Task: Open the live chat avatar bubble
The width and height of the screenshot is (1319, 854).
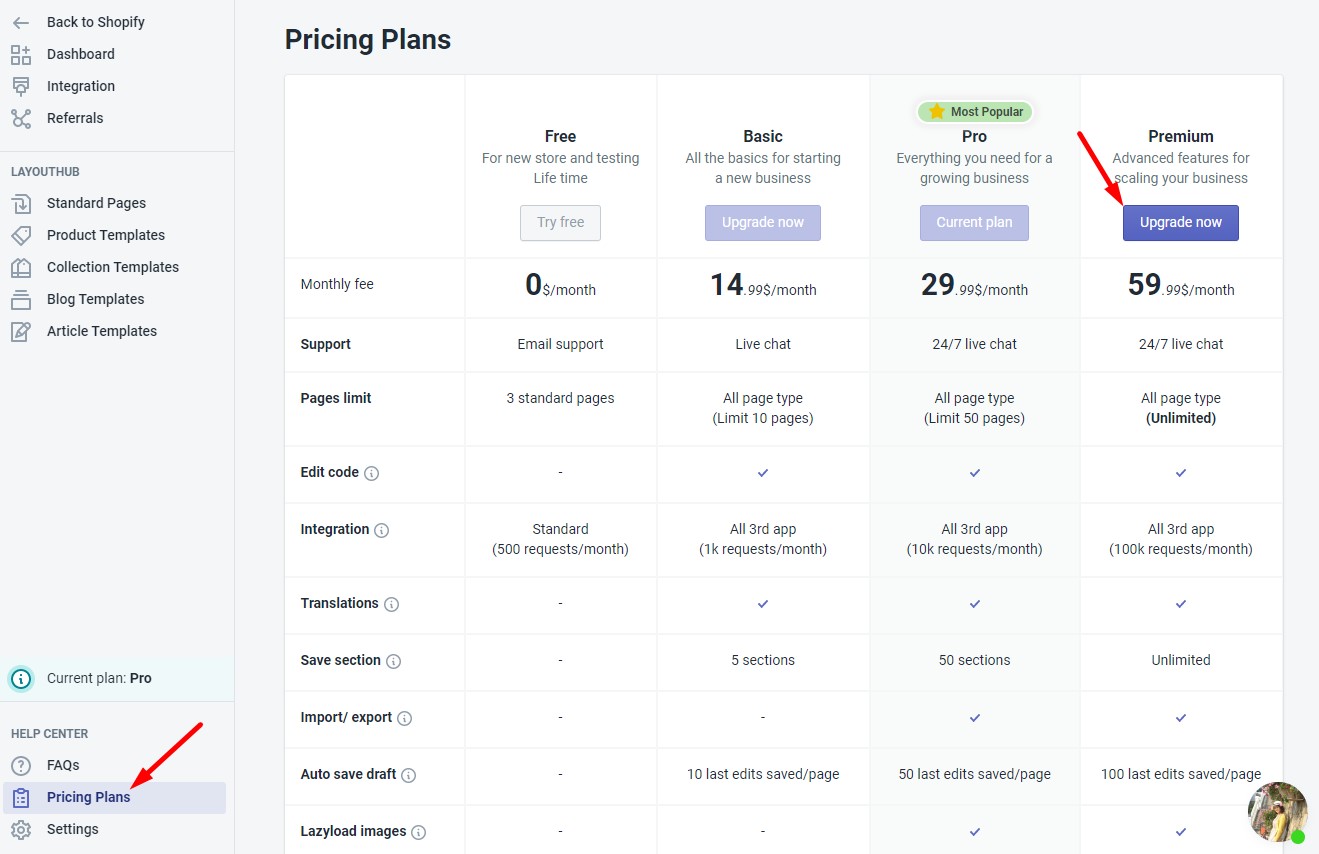Action: [1277, 811]
